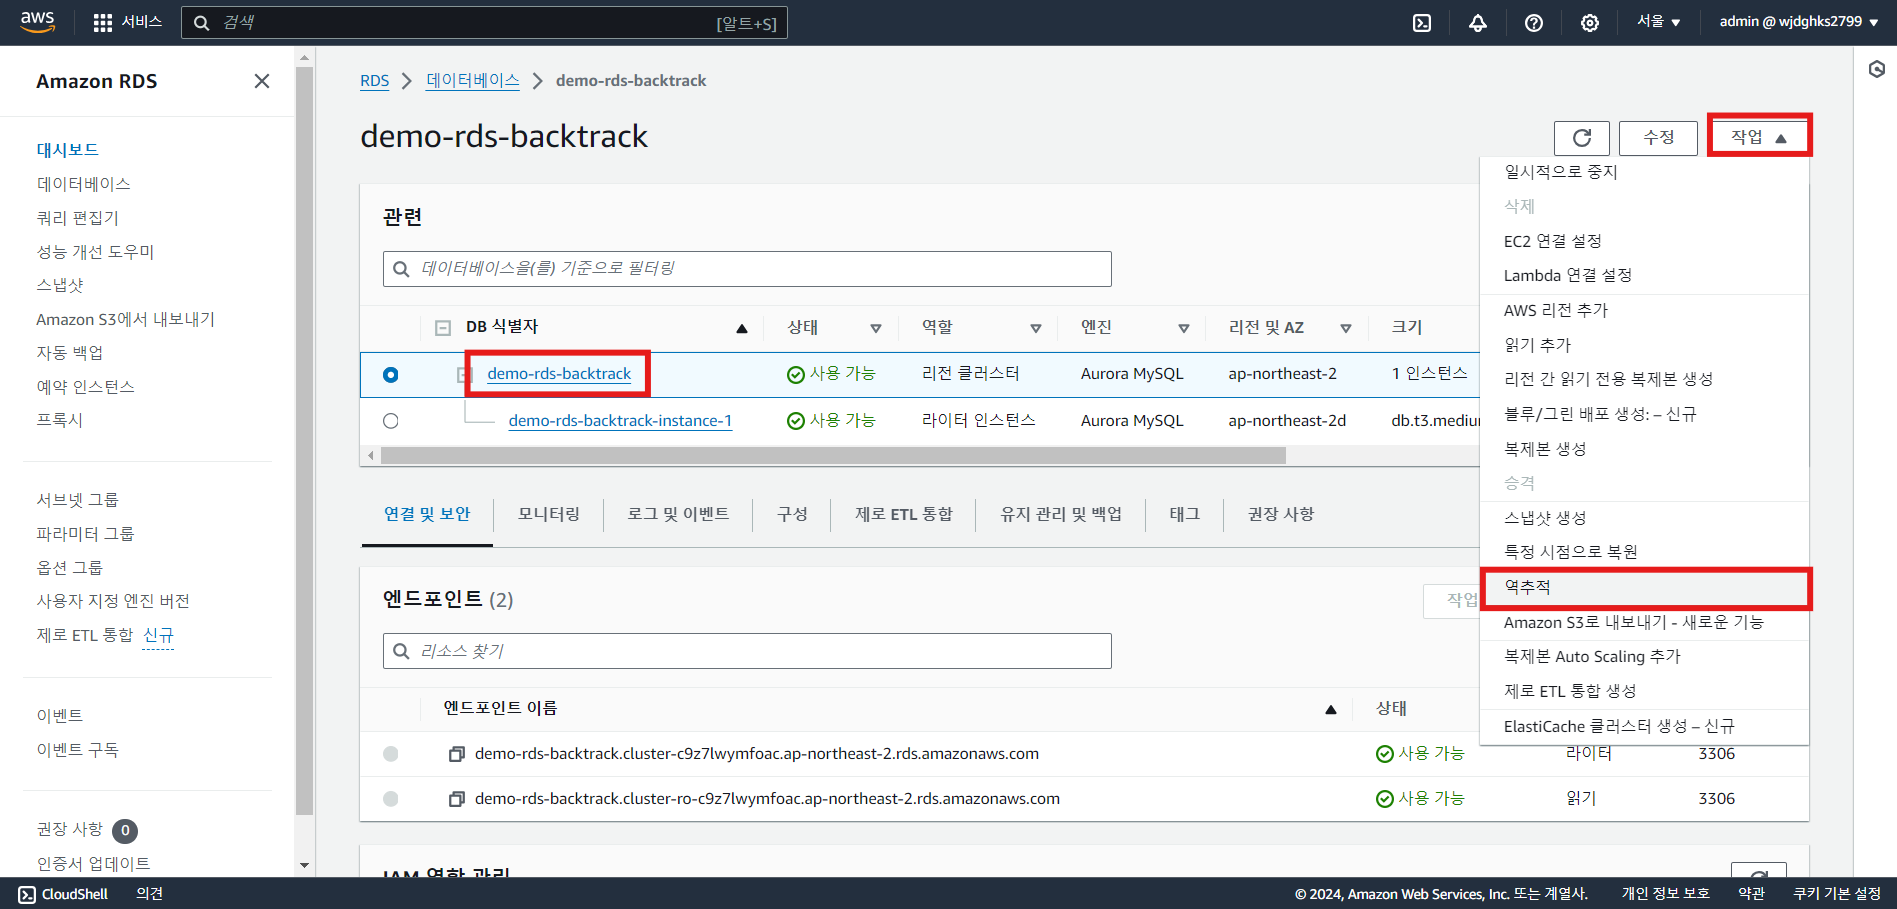
Task: Sort by 역할 column arrow
Action: point(1035,328)
